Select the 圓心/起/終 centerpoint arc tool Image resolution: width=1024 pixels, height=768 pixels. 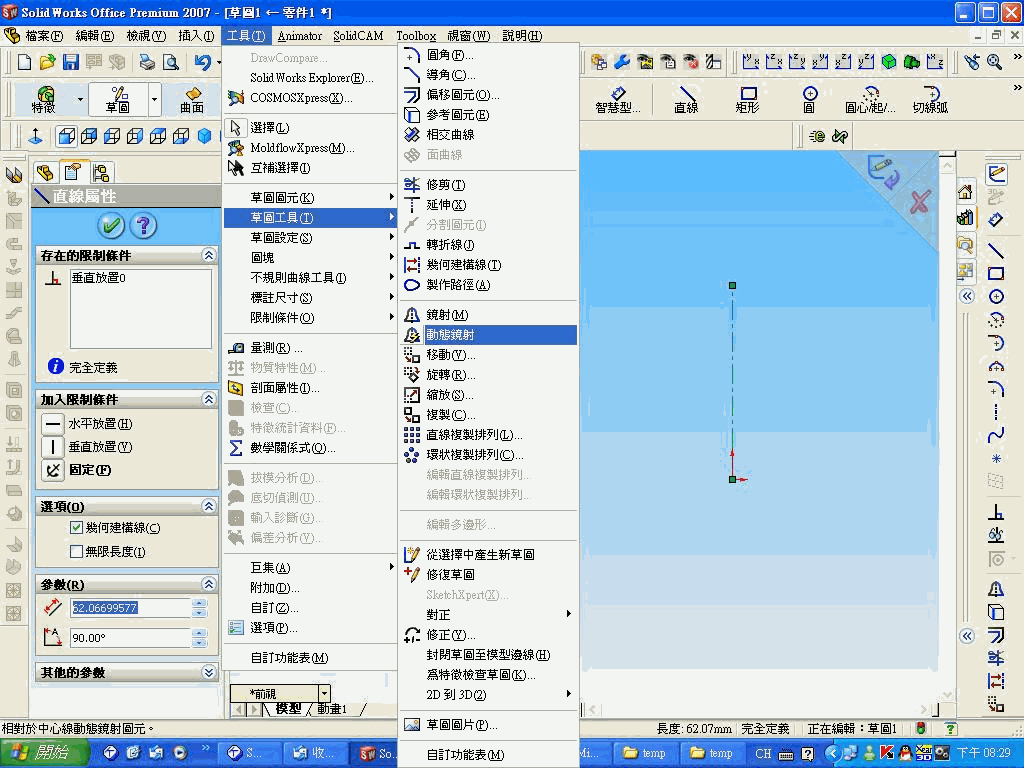pos(870,99)
